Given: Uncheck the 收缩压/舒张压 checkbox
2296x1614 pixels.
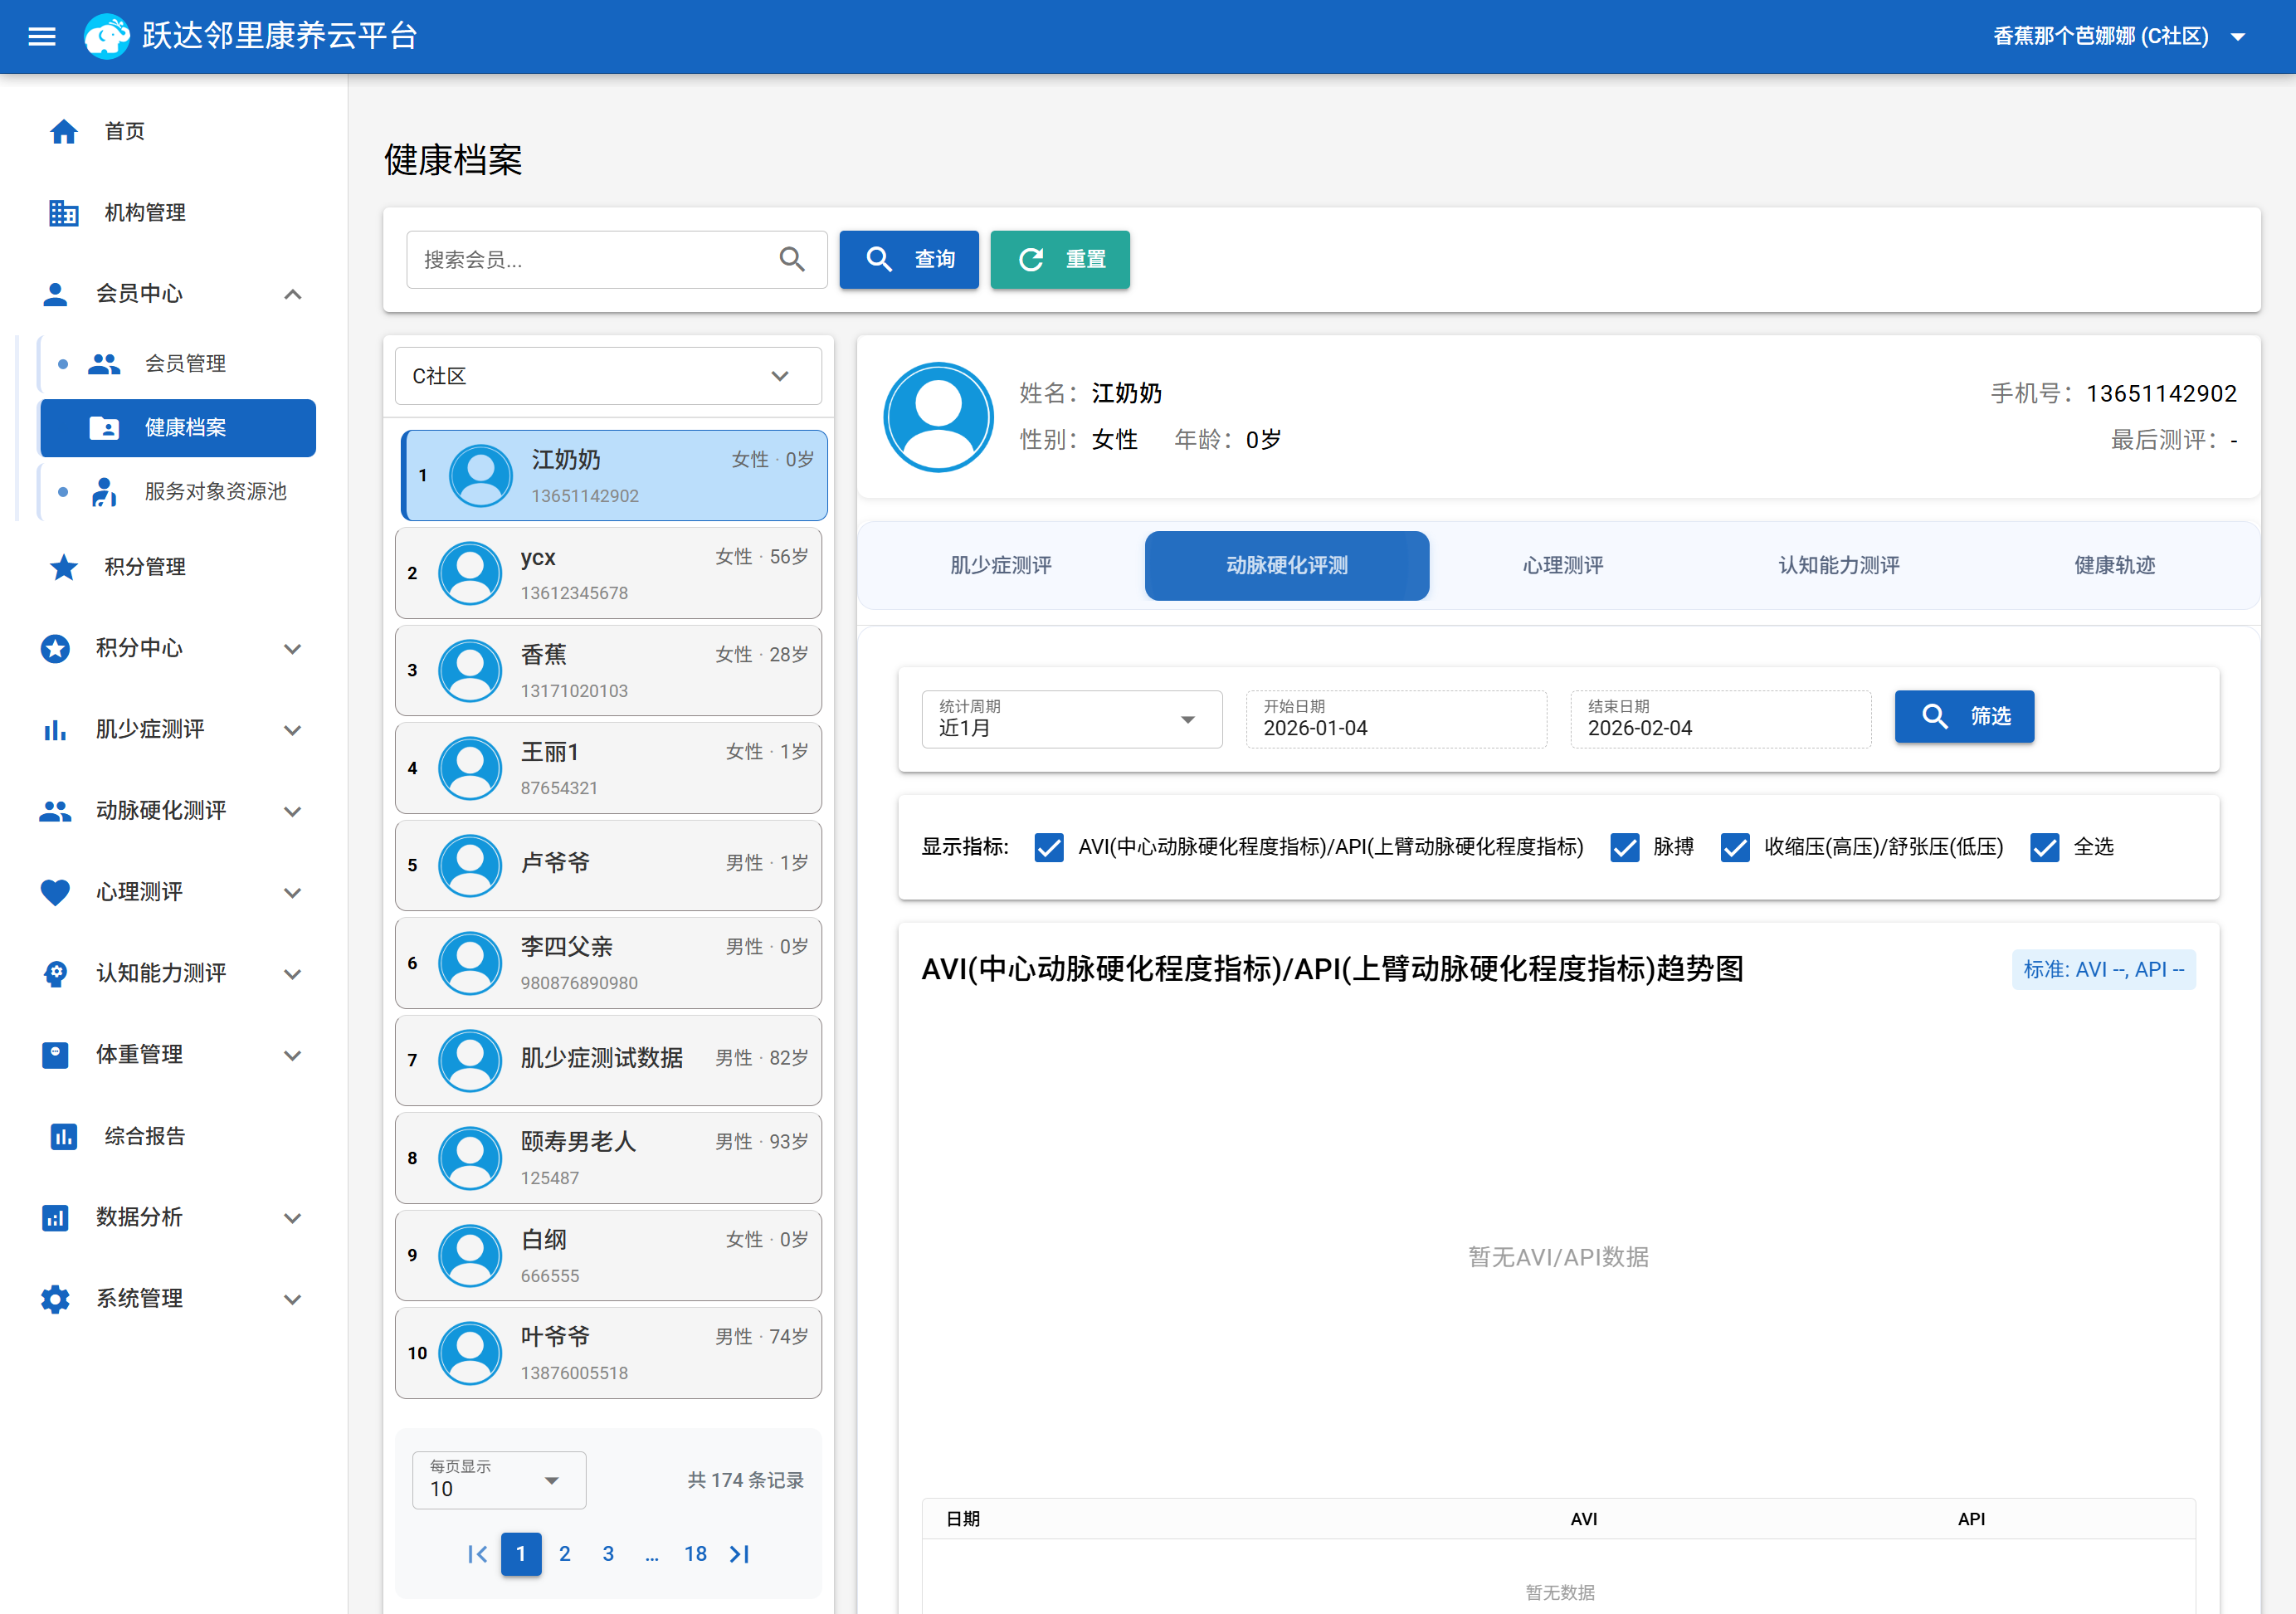Looking at the screenshot, I should tap(1735, 848).
